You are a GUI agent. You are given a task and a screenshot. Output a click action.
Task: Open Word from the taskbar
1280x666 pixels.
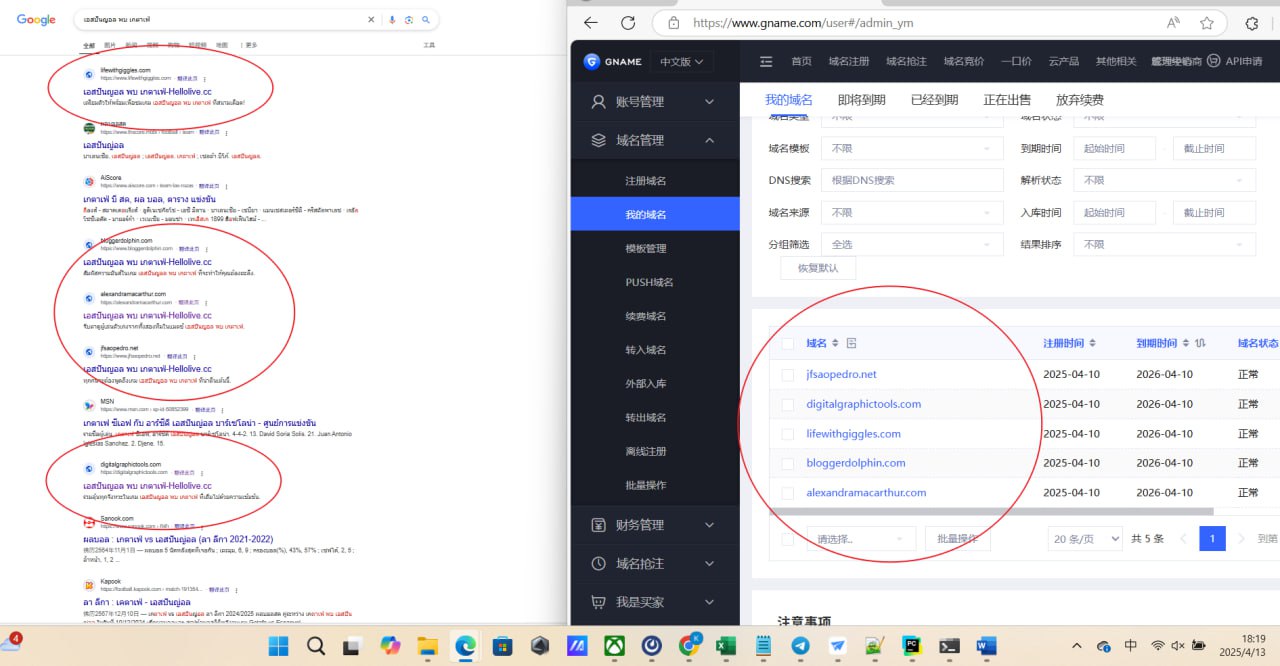tap(986, 646)
